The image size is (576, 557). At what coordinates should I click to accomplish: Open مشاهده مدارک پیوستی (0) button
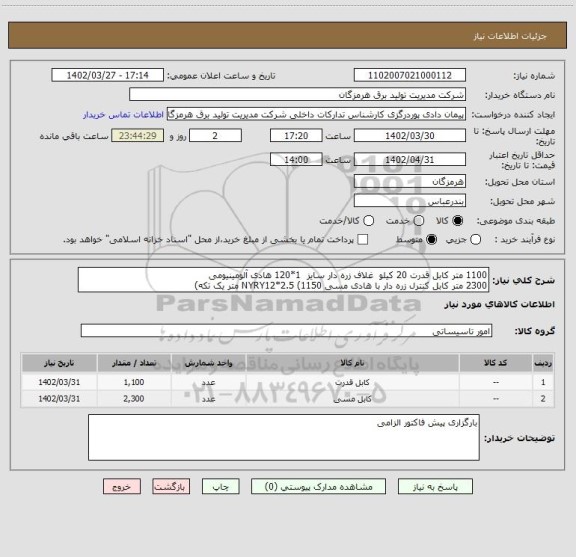tap(318, 487)
